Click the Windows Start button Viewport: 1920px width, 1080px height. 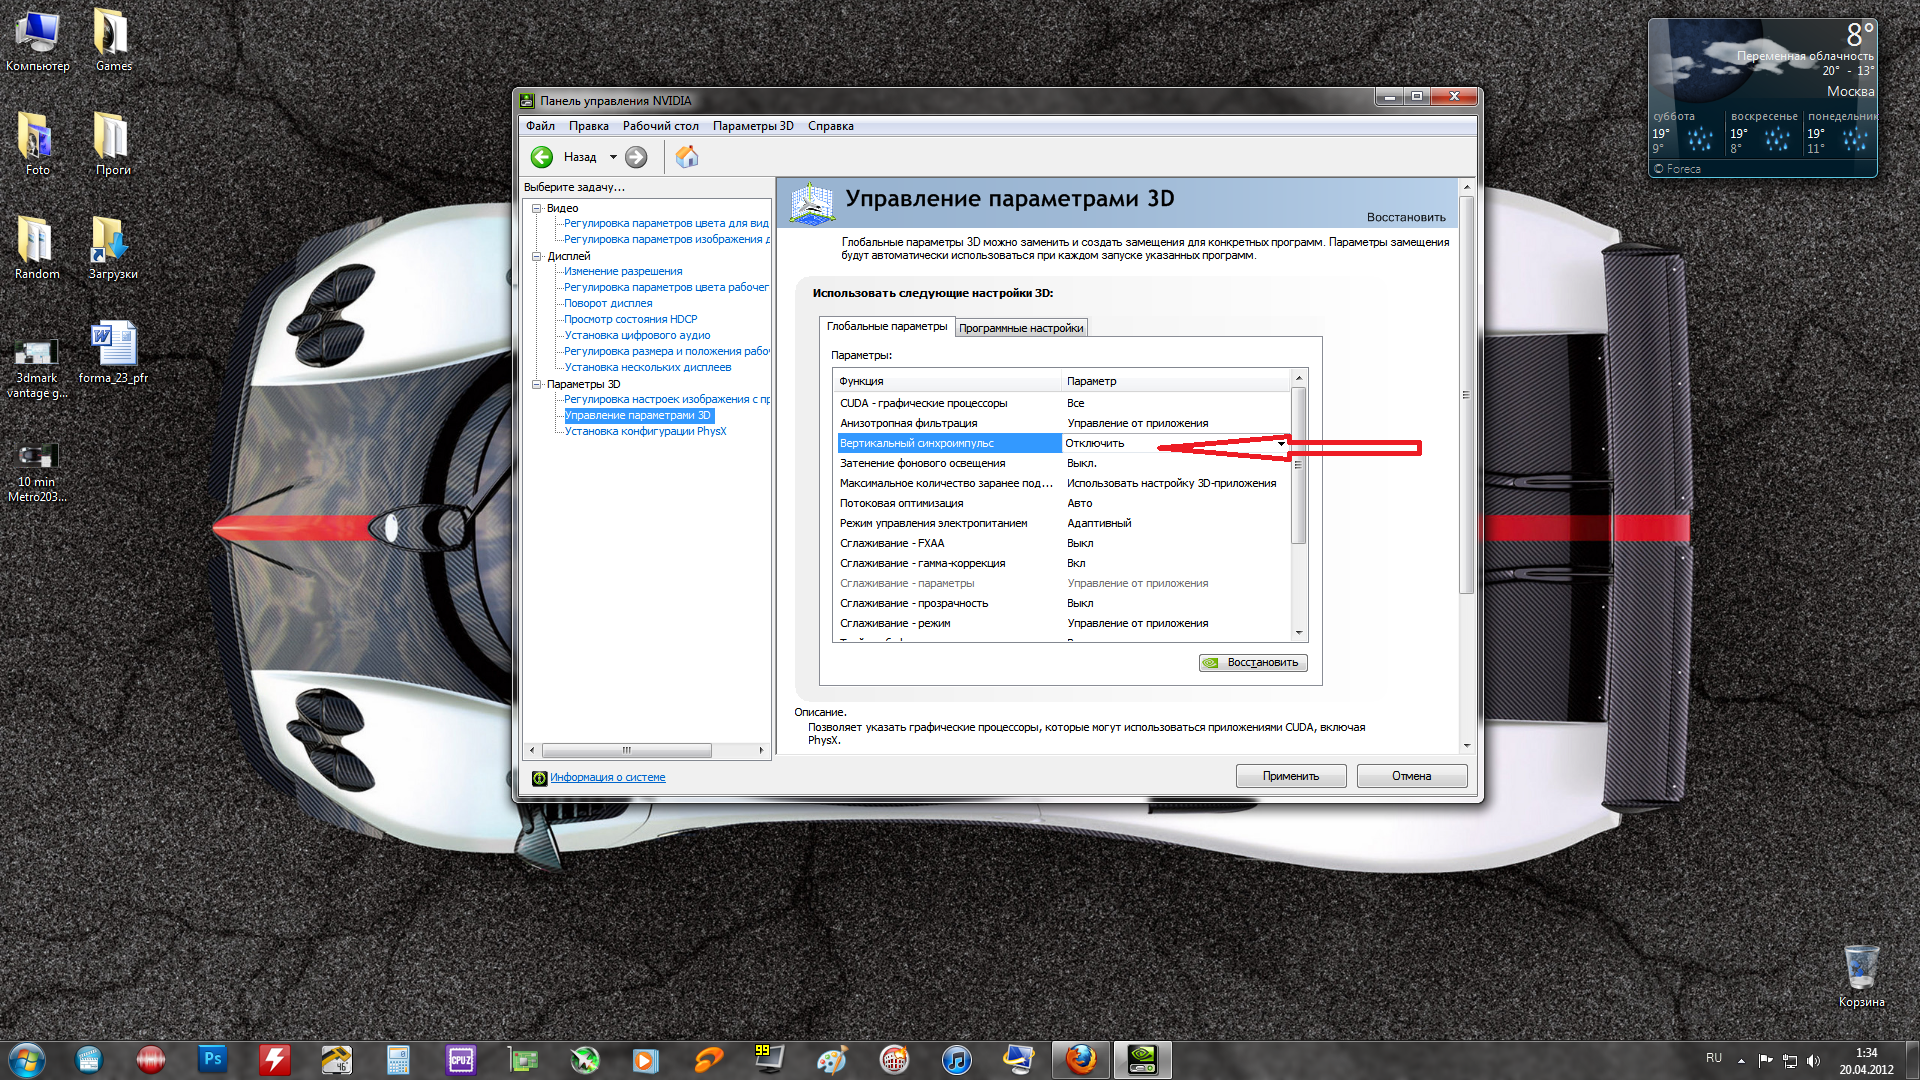[x=27, y=1060]
